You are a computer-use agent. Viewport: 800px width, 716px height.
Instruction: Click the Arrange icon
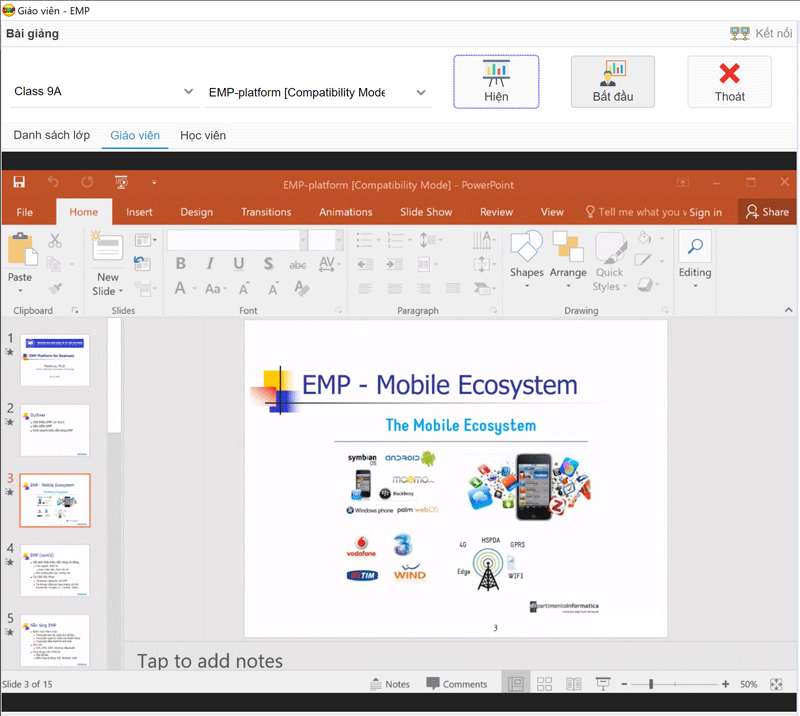click(568, 246)
